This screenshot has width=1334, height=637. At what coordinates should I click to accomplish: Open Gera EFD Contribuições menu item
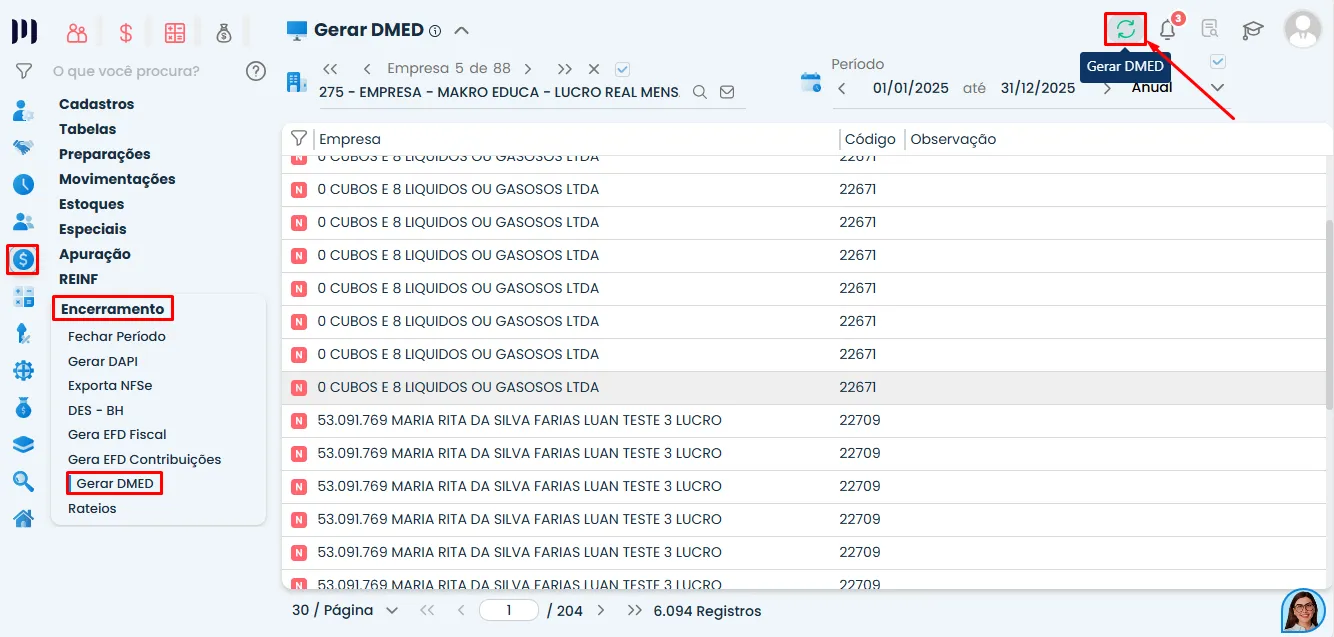coord(144,459)
